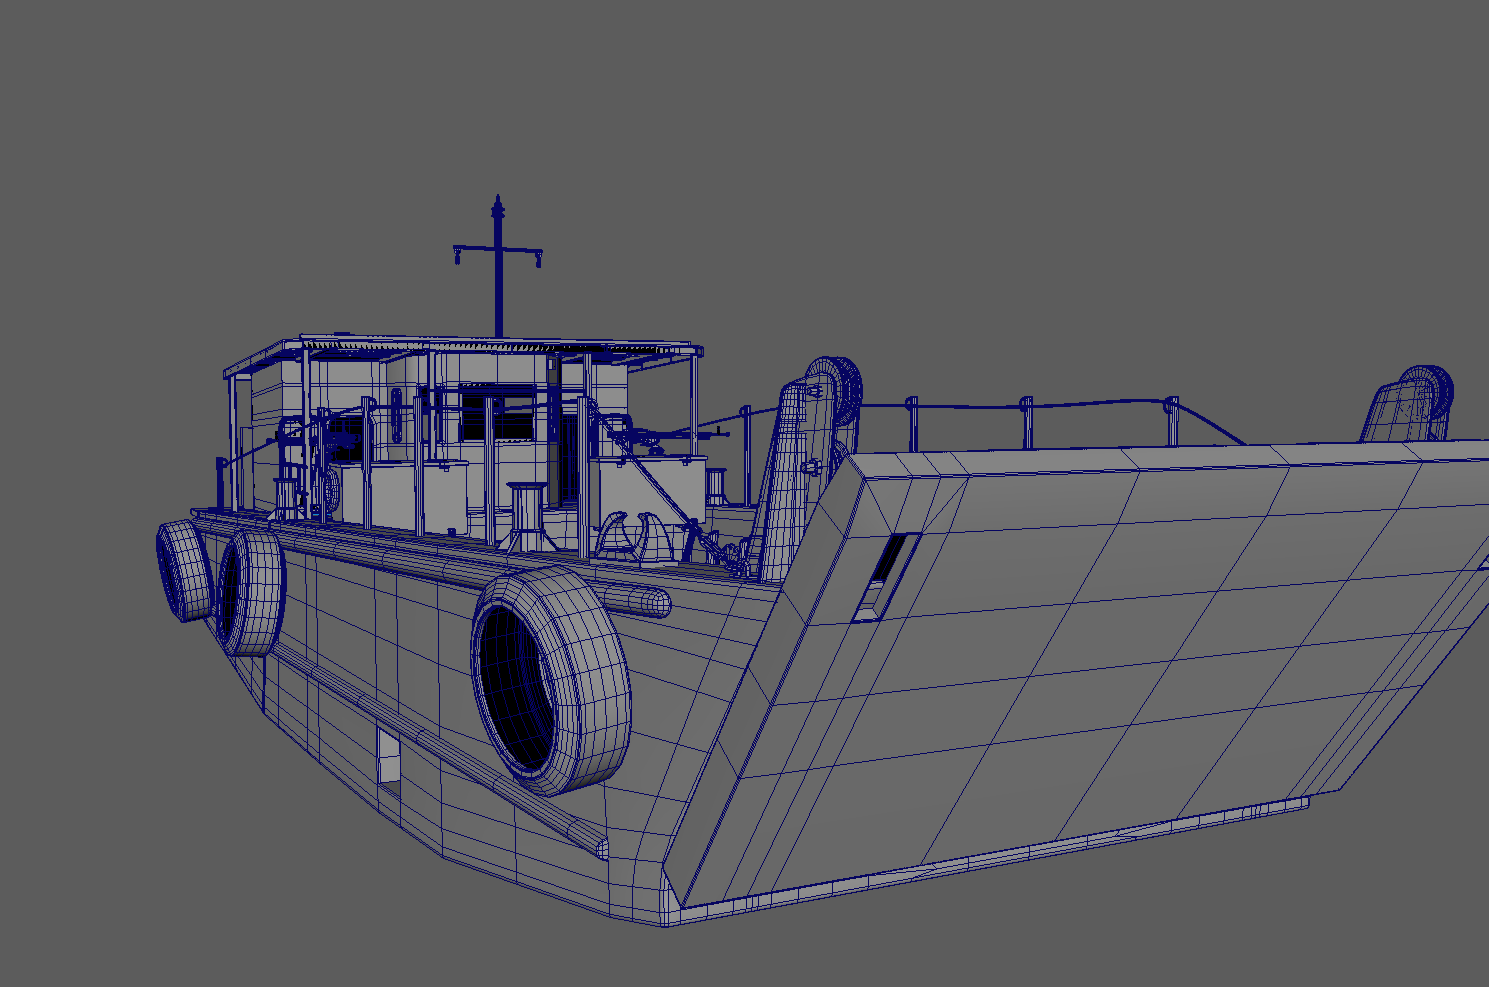Click the life ring beside the cabin
Image resolution: width=1489 pixels, height=987 pixels.
pos(329,487)
